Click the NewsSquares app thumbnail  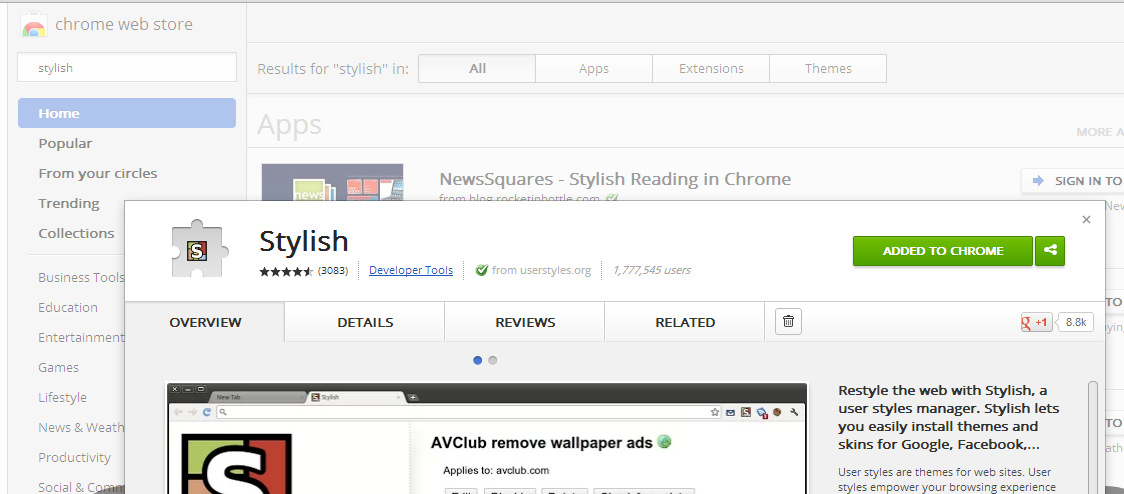[332, 183]
